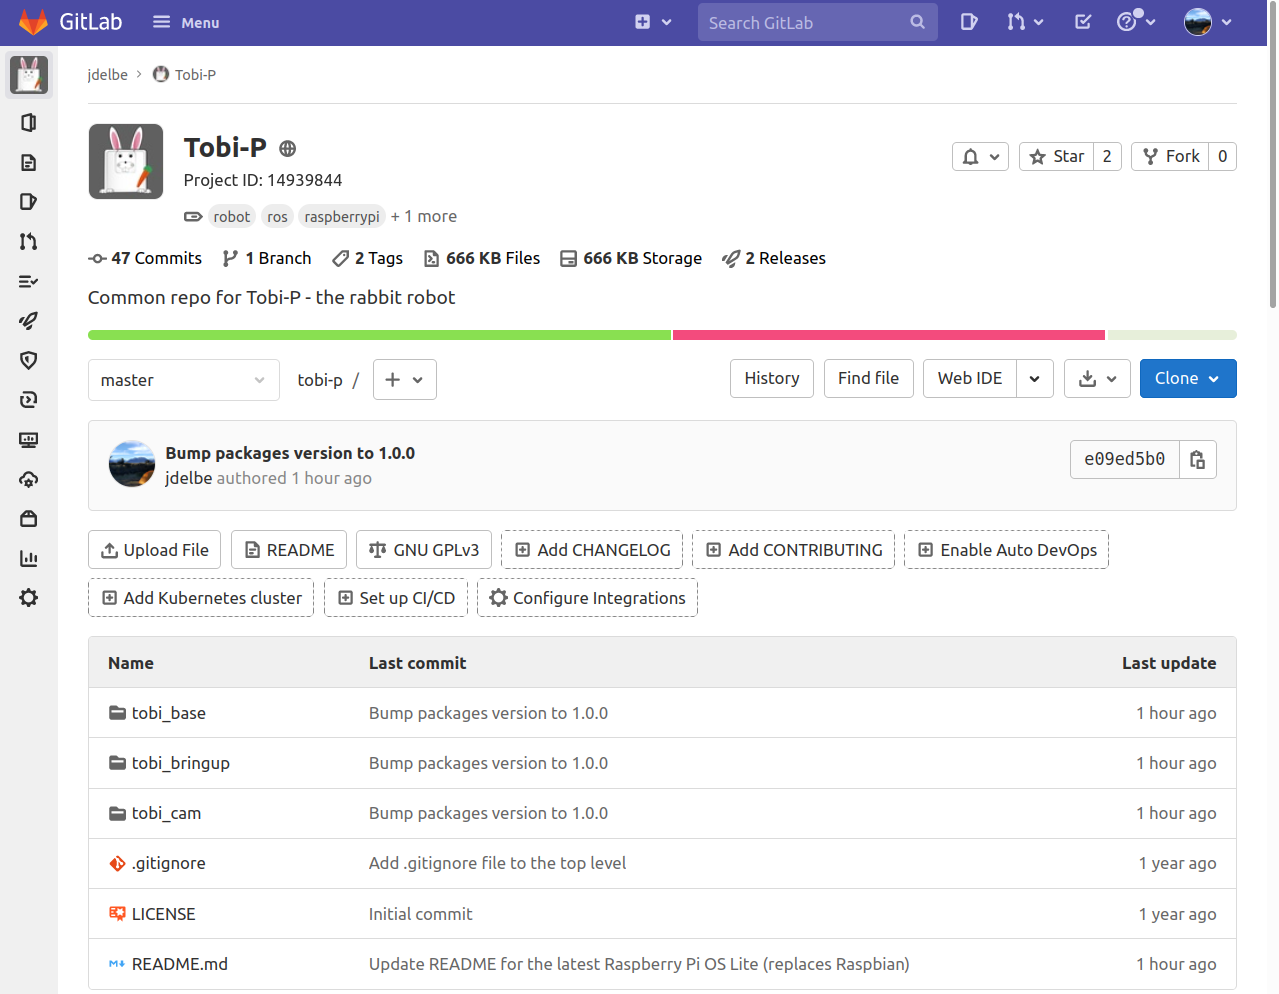Click Upload File button

(x=155, y=550)
